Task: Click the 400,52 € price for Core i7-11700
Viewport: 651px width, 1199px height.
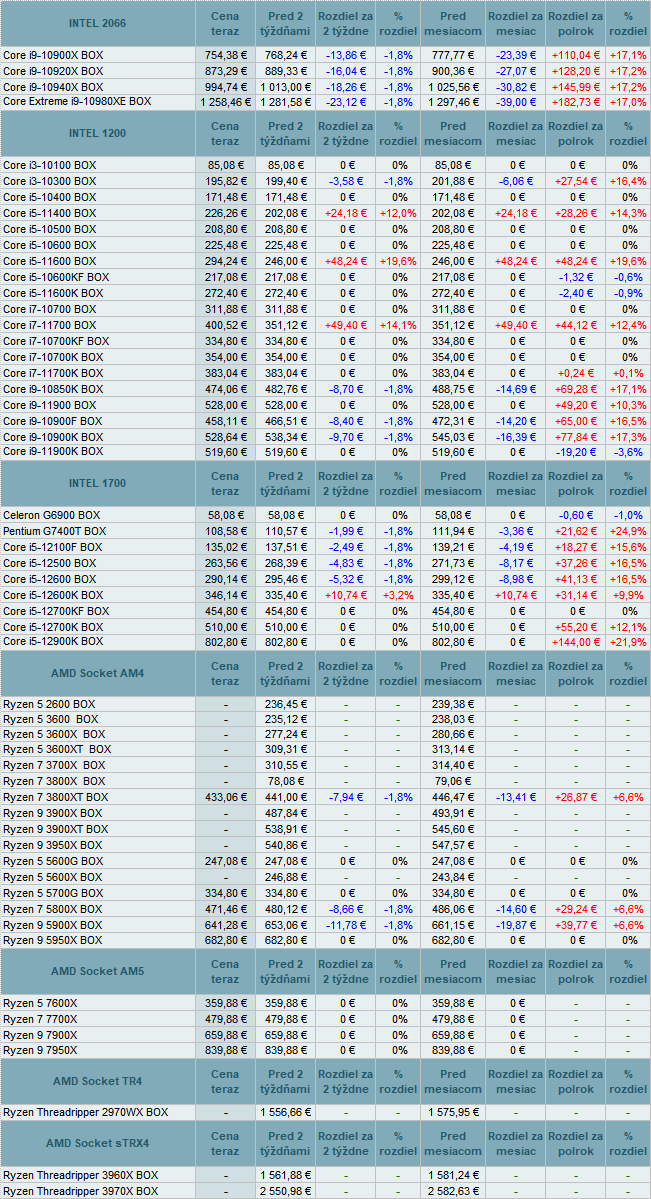Action: tap(225, 325)
